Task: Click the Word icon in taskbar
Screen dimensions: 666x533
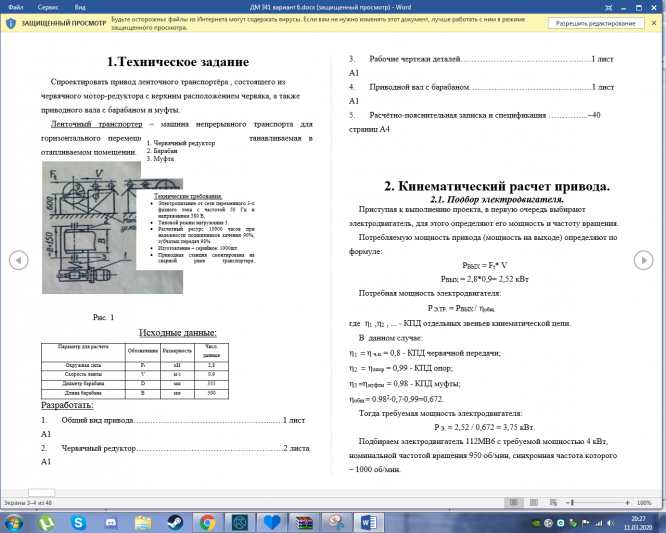Action: click(x=369, y=522)
